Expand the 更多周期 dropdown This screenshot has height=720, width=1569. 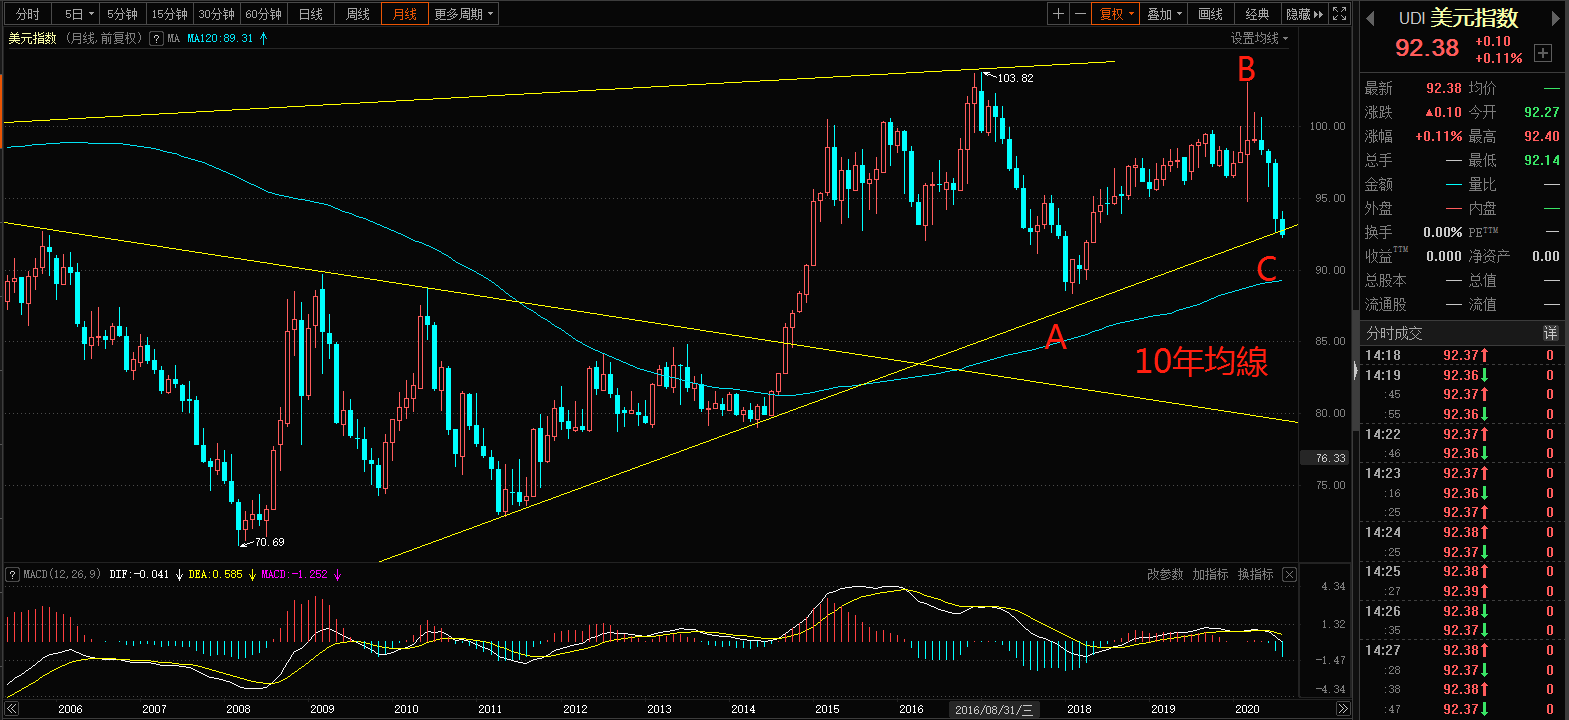463,14
